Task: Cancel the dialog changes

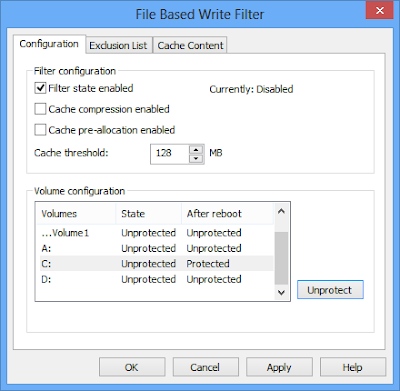Action: 205,367
